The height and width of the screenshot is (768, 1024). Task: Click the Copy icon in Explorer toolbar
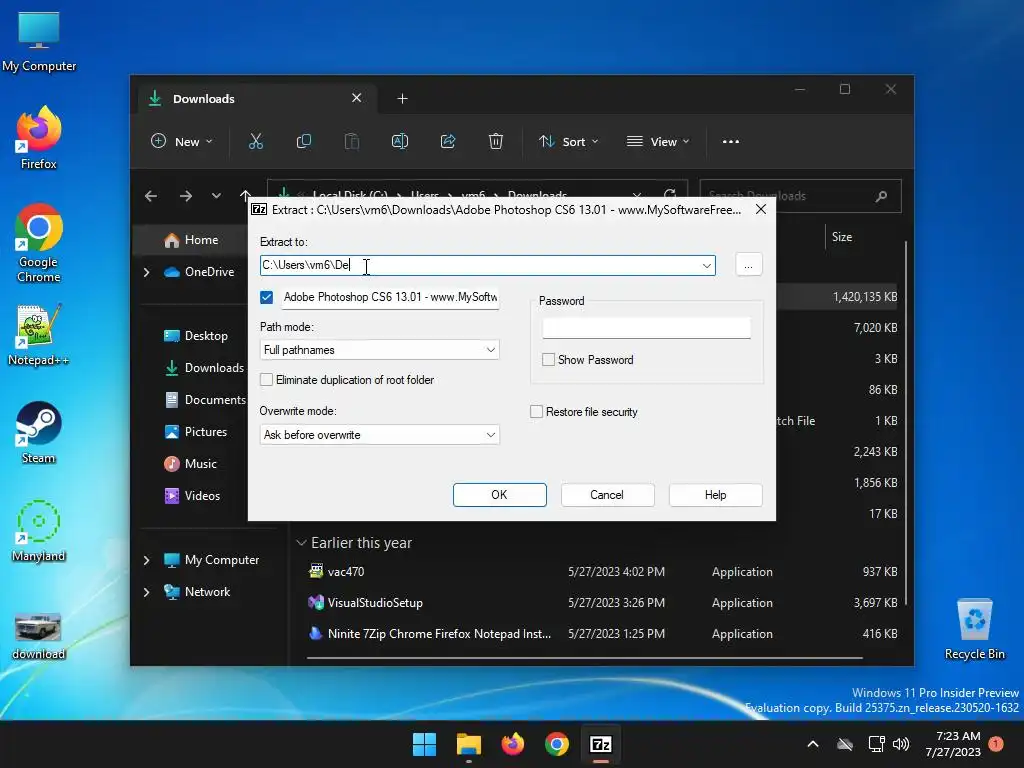[304, 142]
